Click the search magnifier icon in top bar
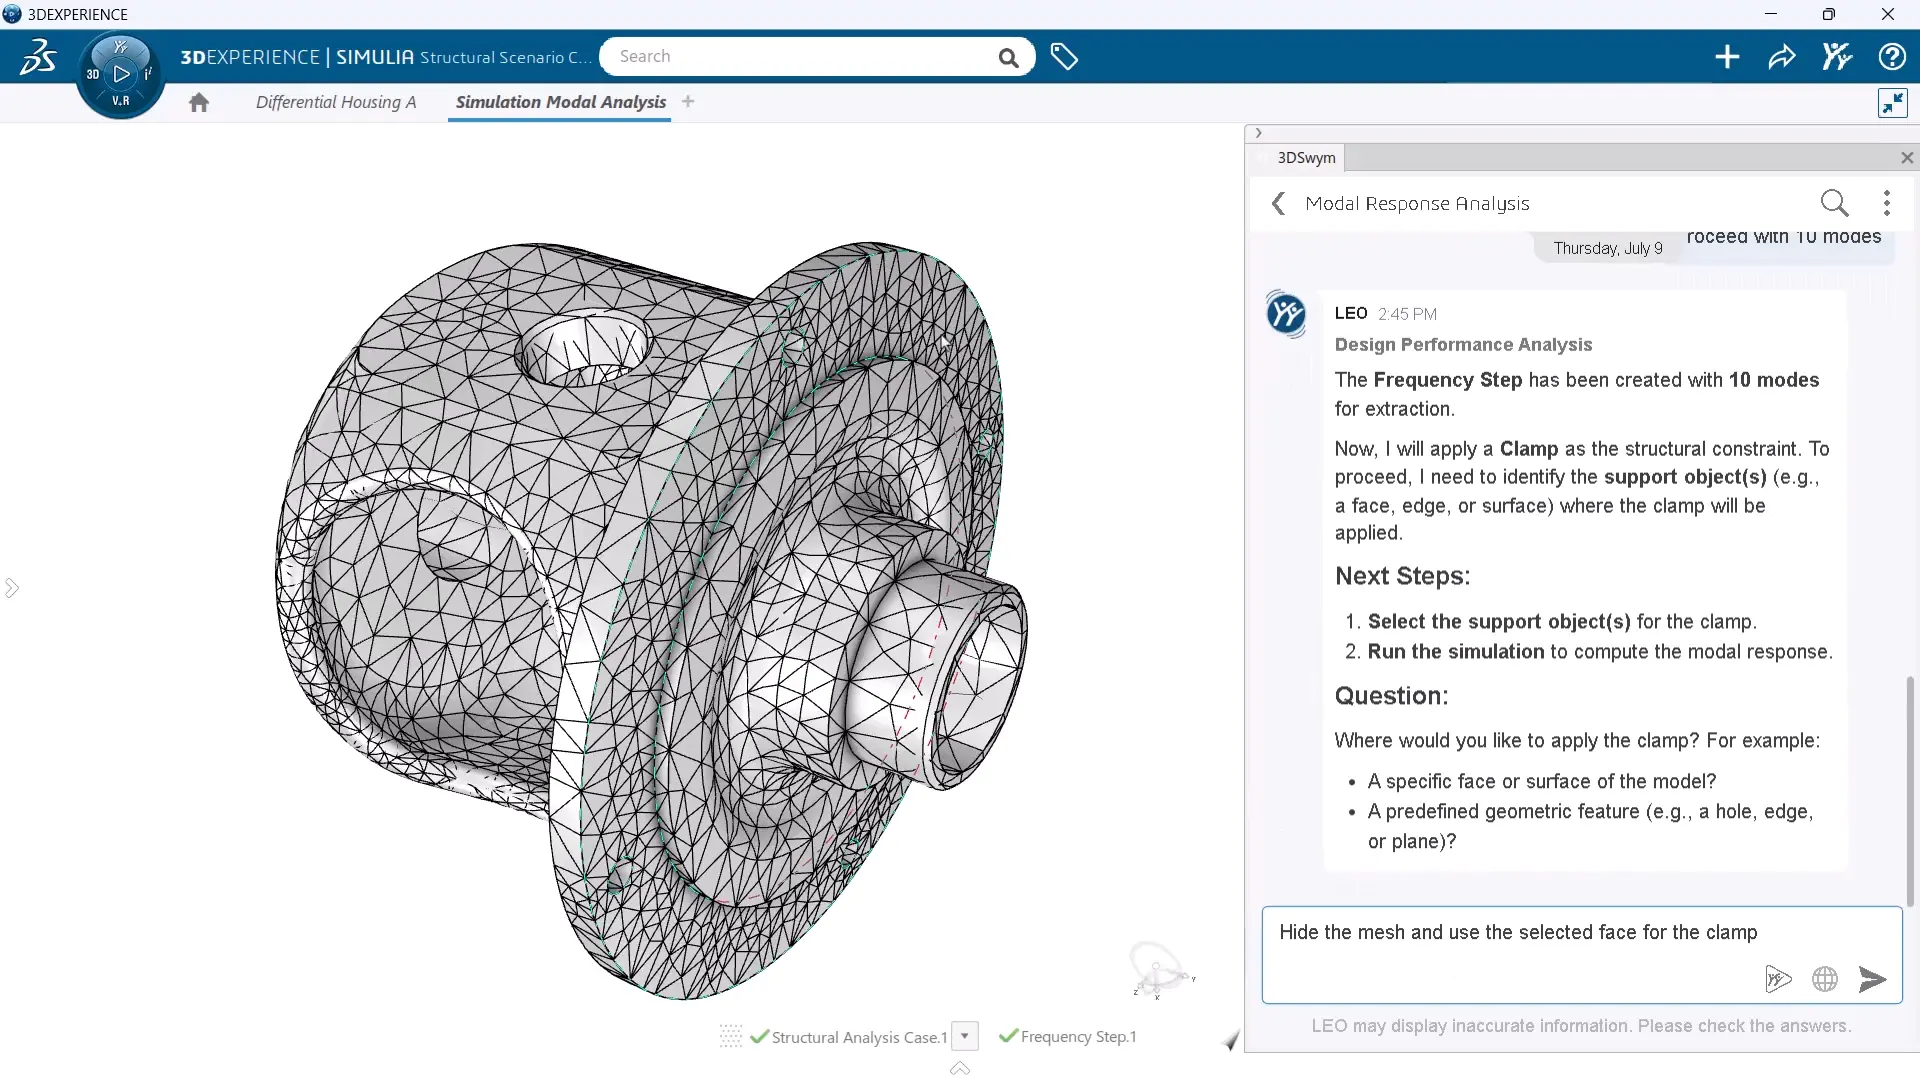The image size is (1920, 1080). coord(1008,58)
